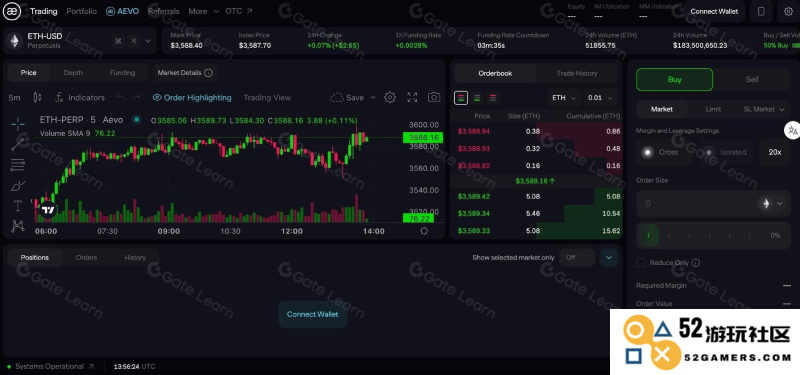The width and height of the screenshot is (800, 375).
Task: Click the order size percentage slider
Action: [x=713, y=236]
